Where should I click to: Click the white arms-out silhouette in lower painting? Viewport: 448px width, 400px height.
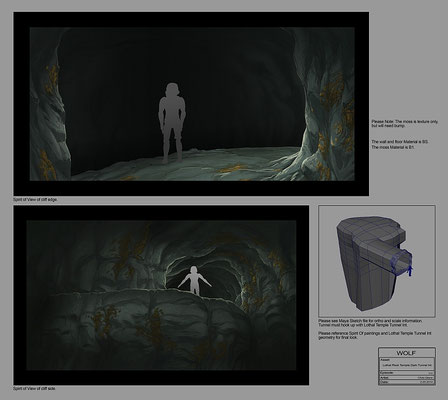pos(194,280)
